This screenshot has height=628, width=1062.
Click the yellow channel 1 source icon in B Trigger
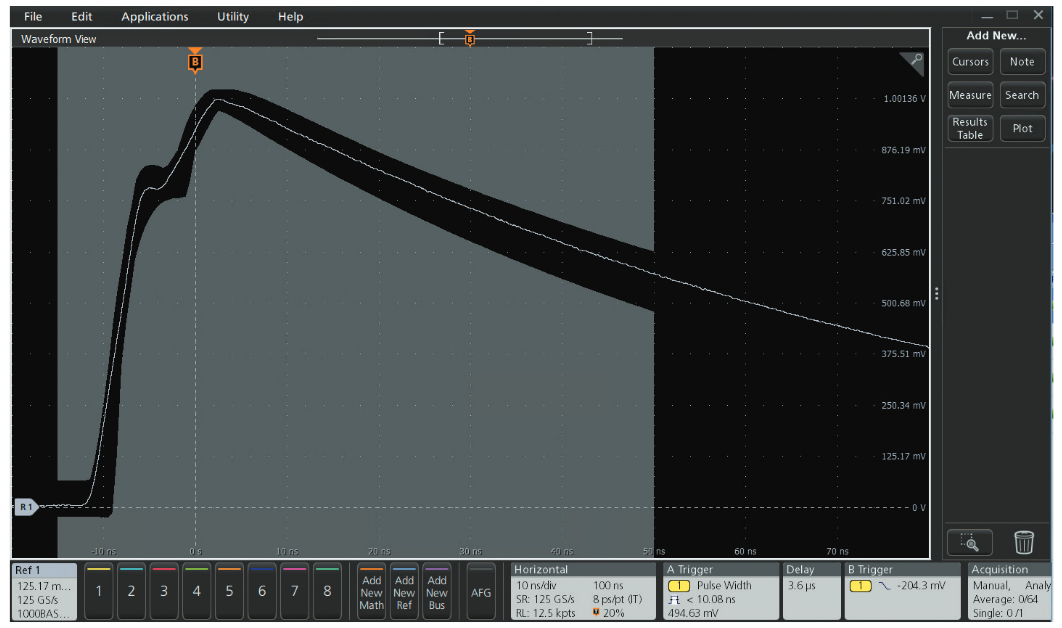pyautogui.click(x=860, y=585)
